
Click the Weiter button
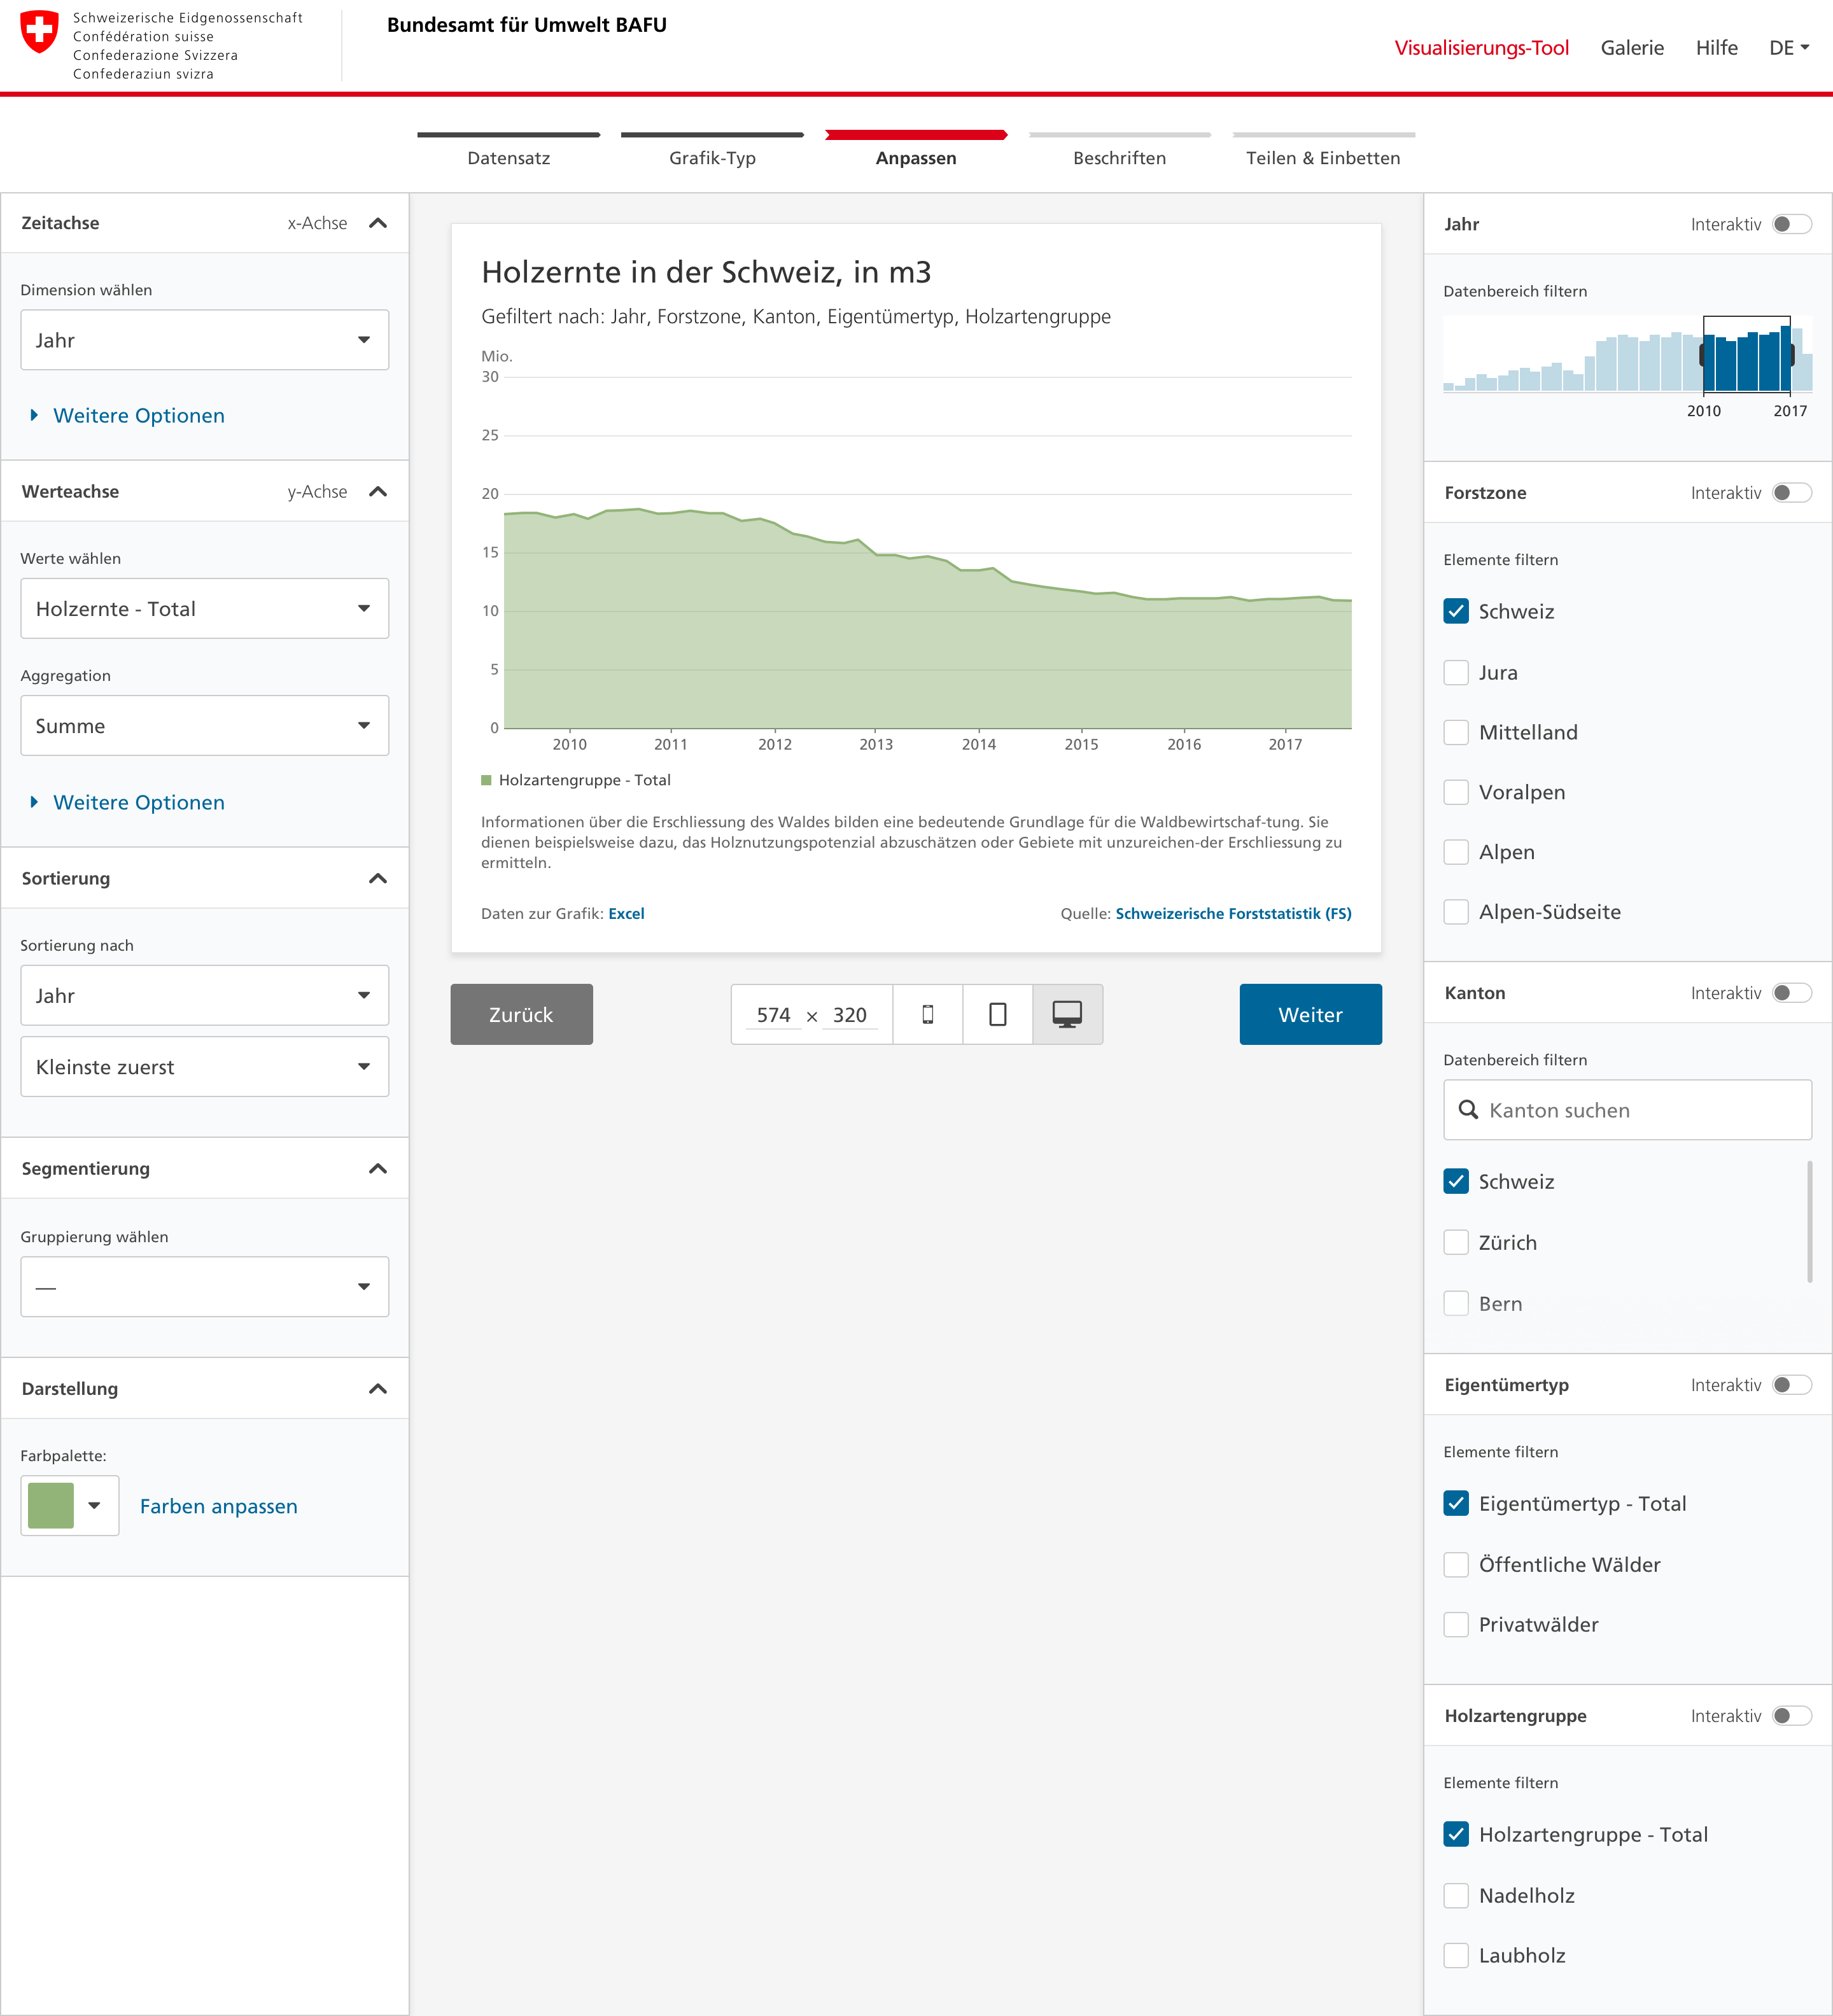tap(1310, 1014)
